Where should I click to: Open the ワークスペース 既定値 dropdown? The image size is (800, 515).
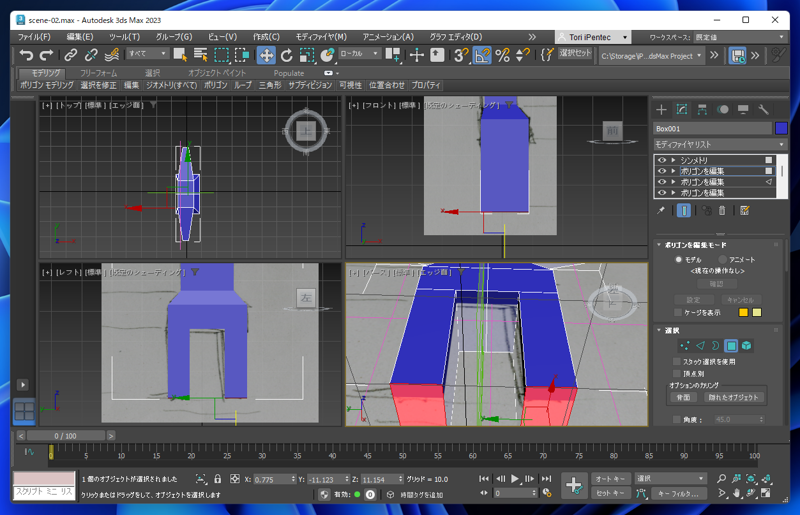coord(739,37)
